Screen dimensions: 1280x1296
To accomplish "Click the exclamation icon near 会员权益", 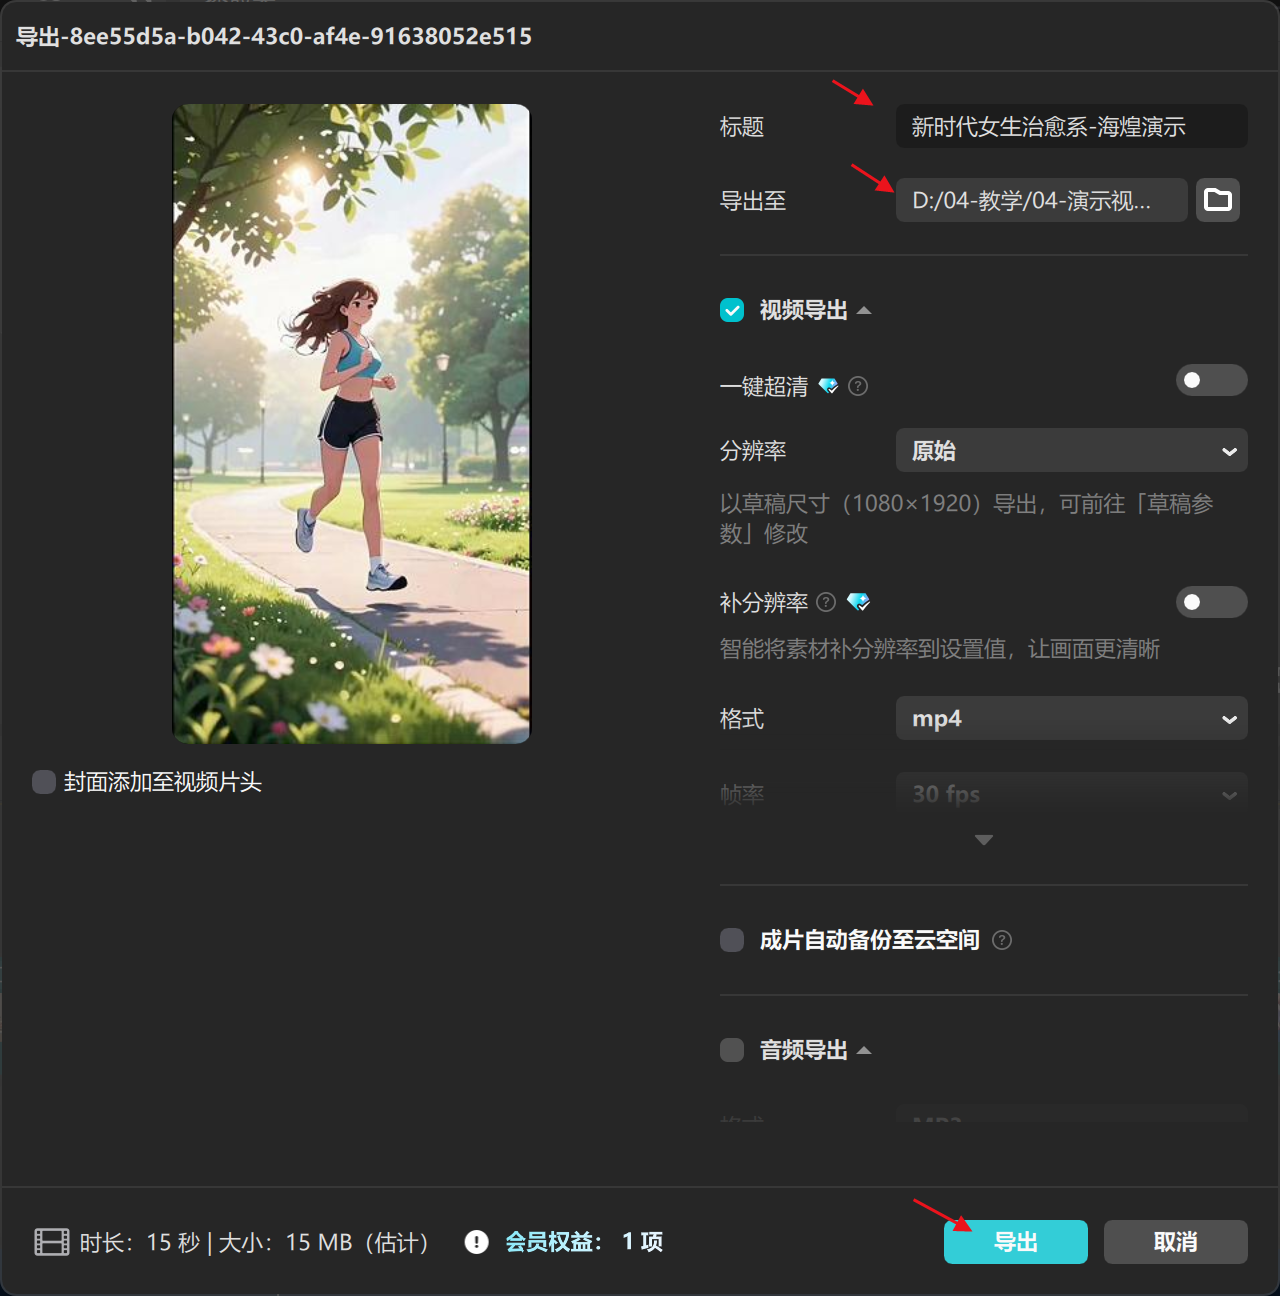I will coord(476,1242).
